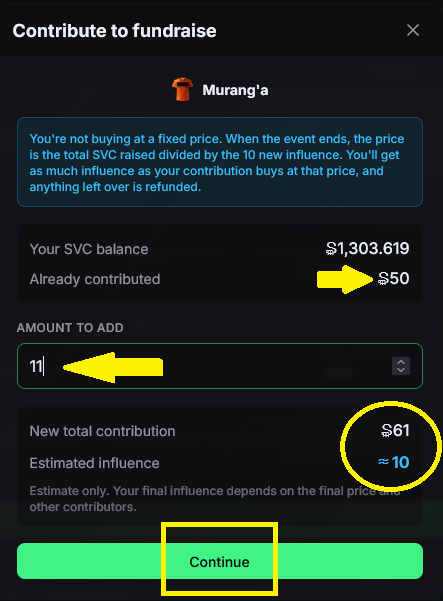Image resolution: width=443 pixels, height=601 pixels.
Task: Focus the amount to add input field
Action: [220, 366]
